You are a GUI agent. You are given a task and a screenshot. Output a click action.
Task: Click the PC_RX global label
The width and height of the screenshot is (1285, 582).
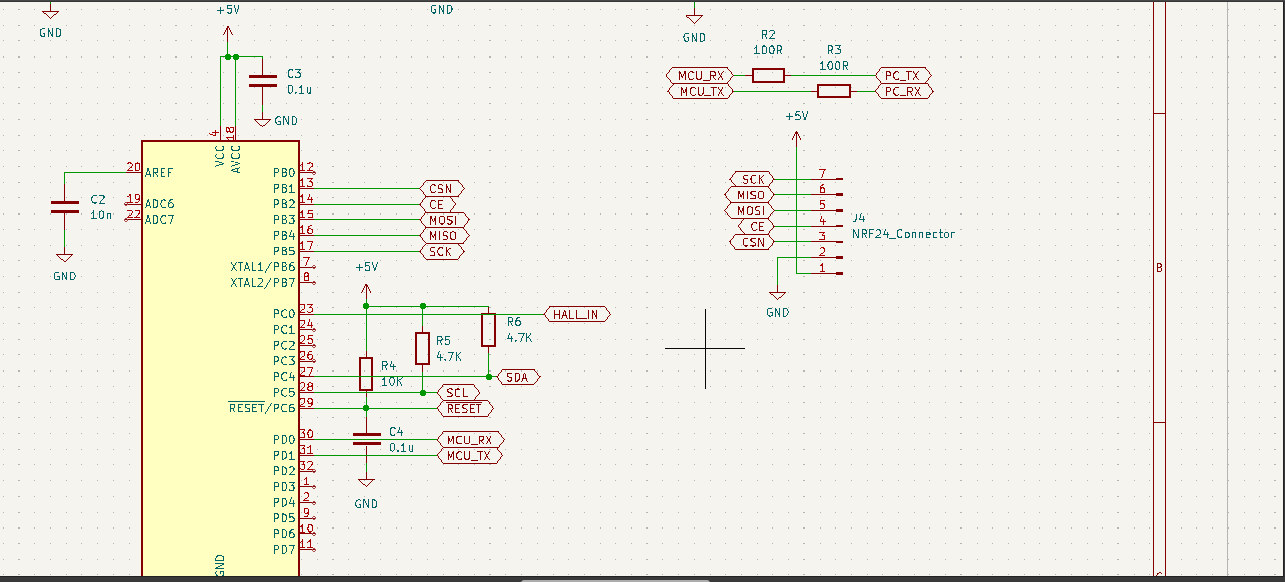click(904, 91)
